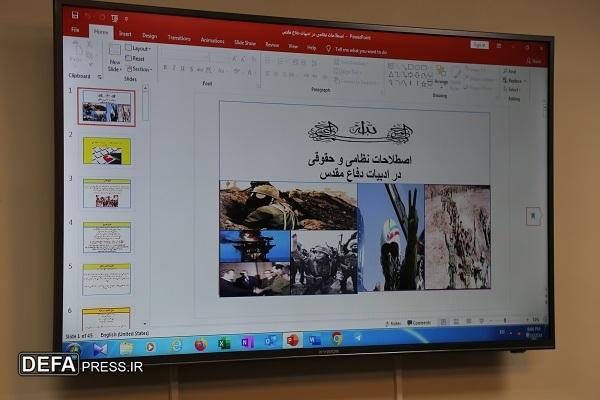Click the Tell me what you want to do box
The image size is (600, 400).
[357, 51]
